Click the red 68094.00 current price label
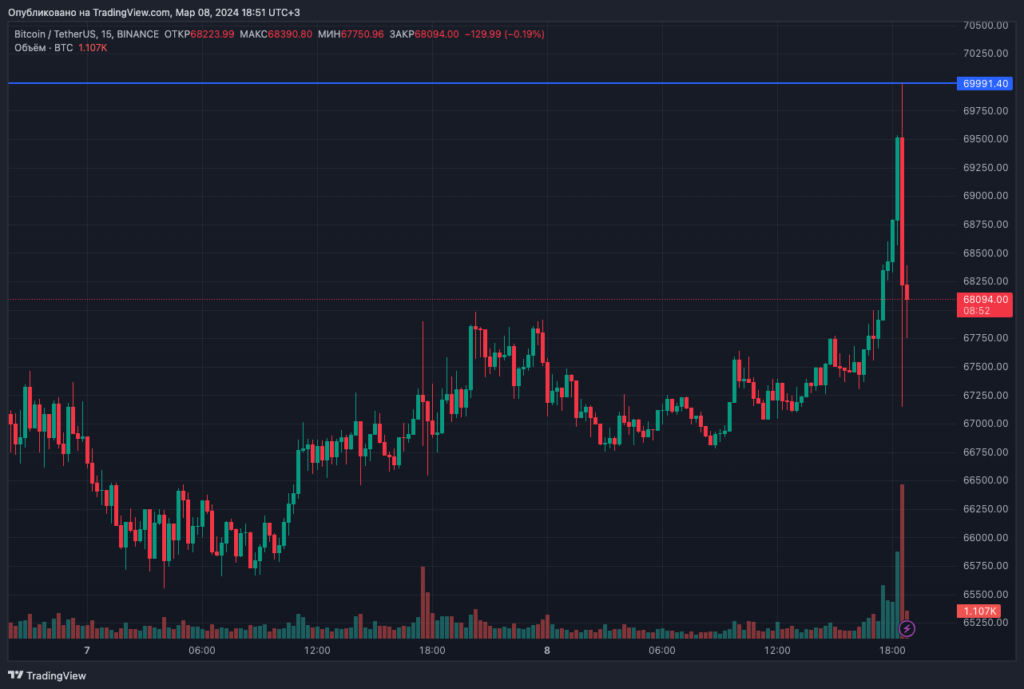Image resolution: width=1024 pixels, height=689 pixels. click(x=985, y=299)
